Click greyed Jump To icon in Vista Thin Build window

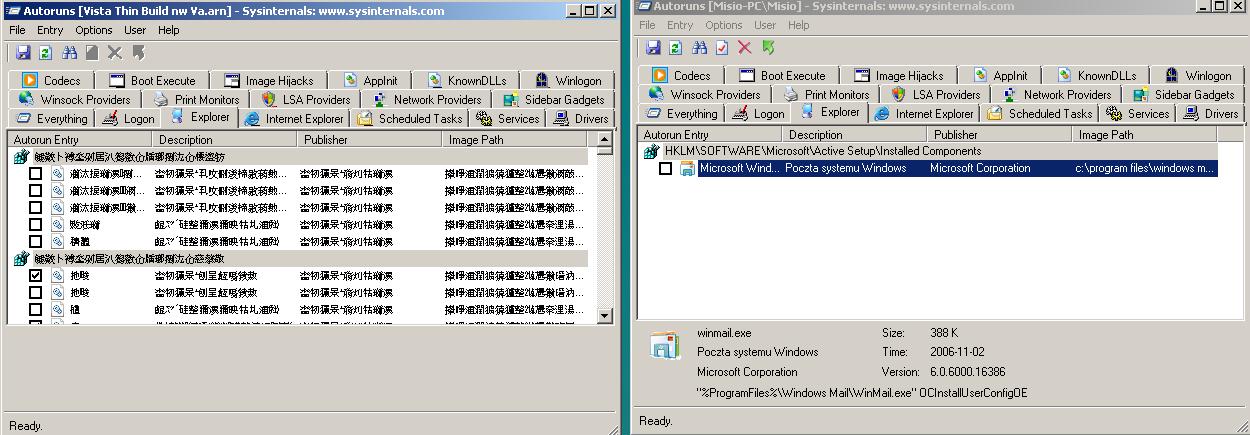click(138, 53)
